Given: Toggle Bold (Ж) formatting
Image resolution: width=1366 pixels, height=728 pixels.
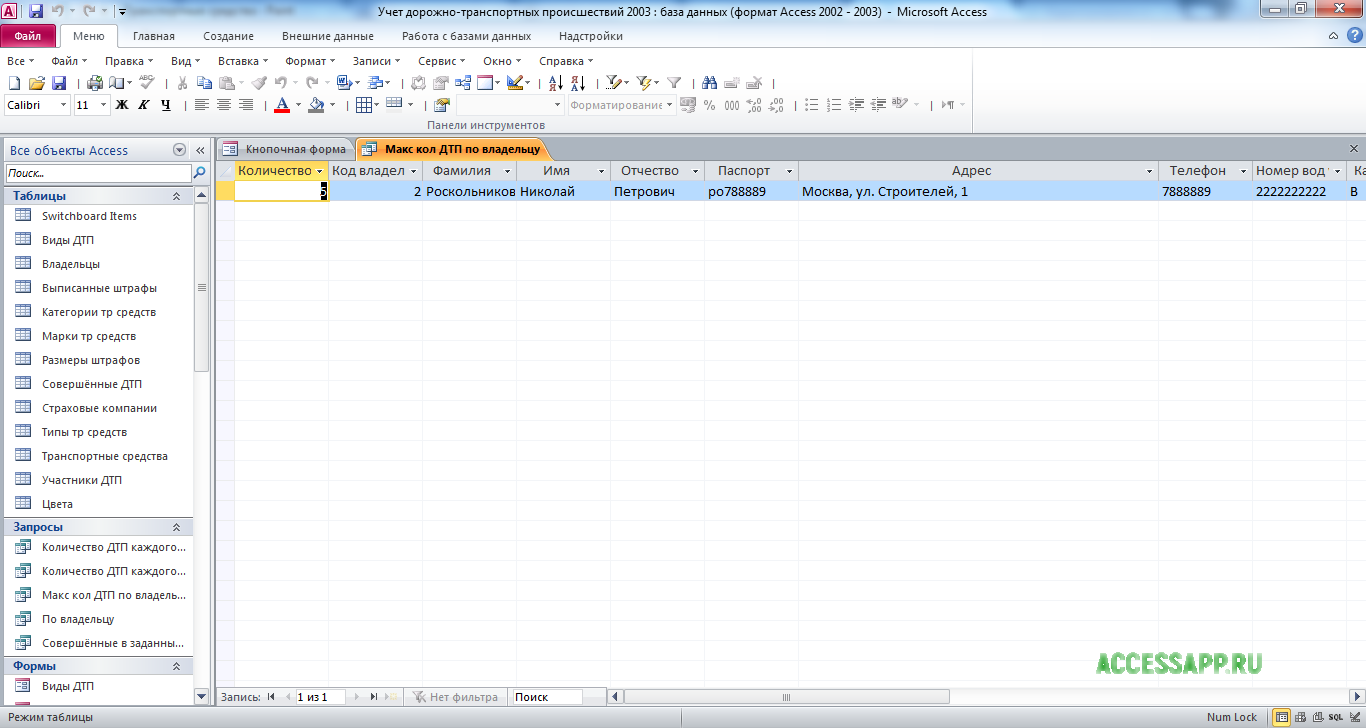Looking at the screenshot, I should [122, 105].
